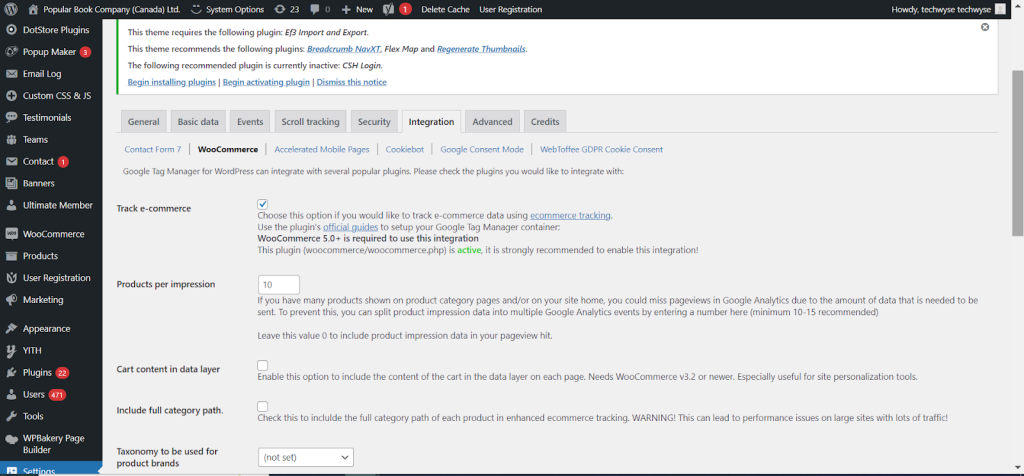Viewport: 1024px width, 476px height.
Task: Click the Begin installing plugins link
Action: [x=171, y=82]
